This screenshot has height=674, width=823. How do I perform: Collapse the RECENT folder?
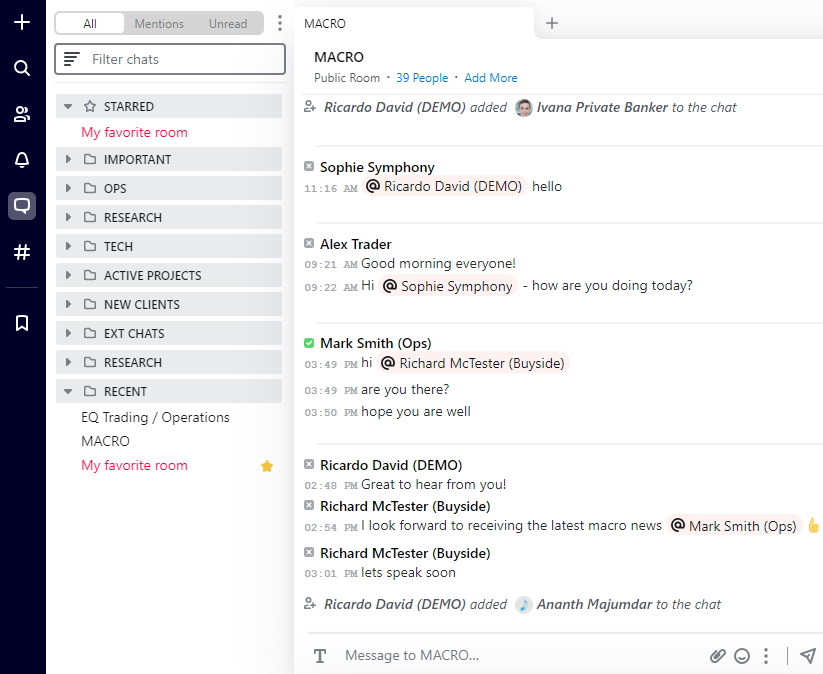pyautogui.click(x=68, y=392)
